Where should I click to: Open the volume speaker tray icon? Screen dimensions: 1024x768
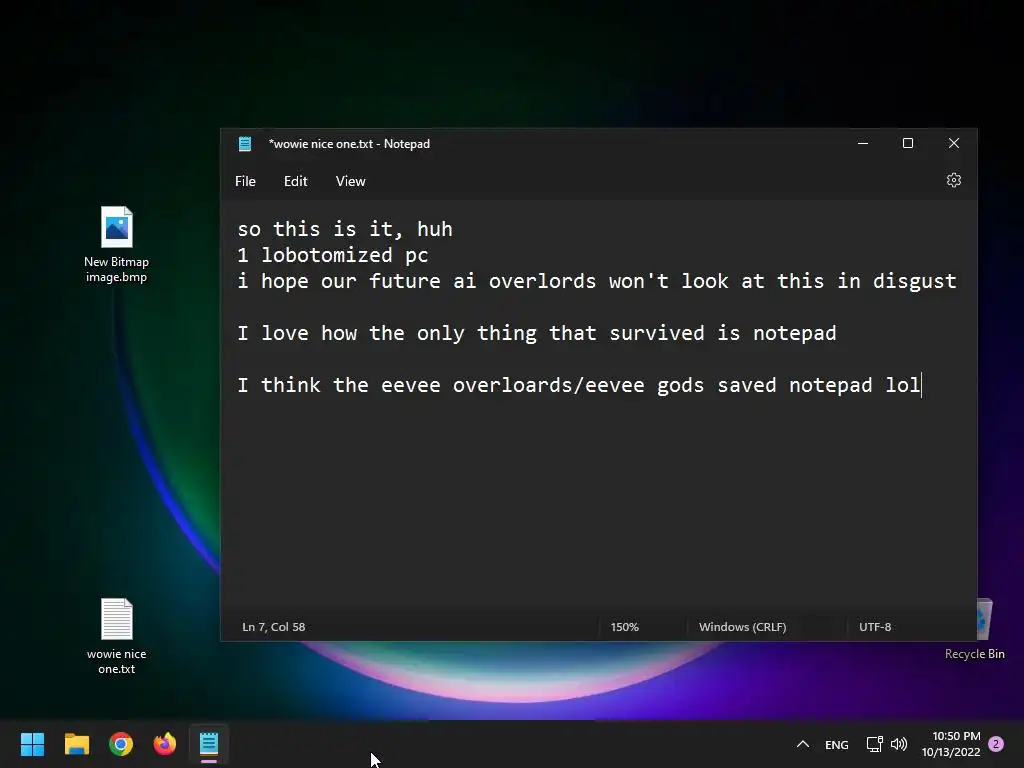click(899, 744)
